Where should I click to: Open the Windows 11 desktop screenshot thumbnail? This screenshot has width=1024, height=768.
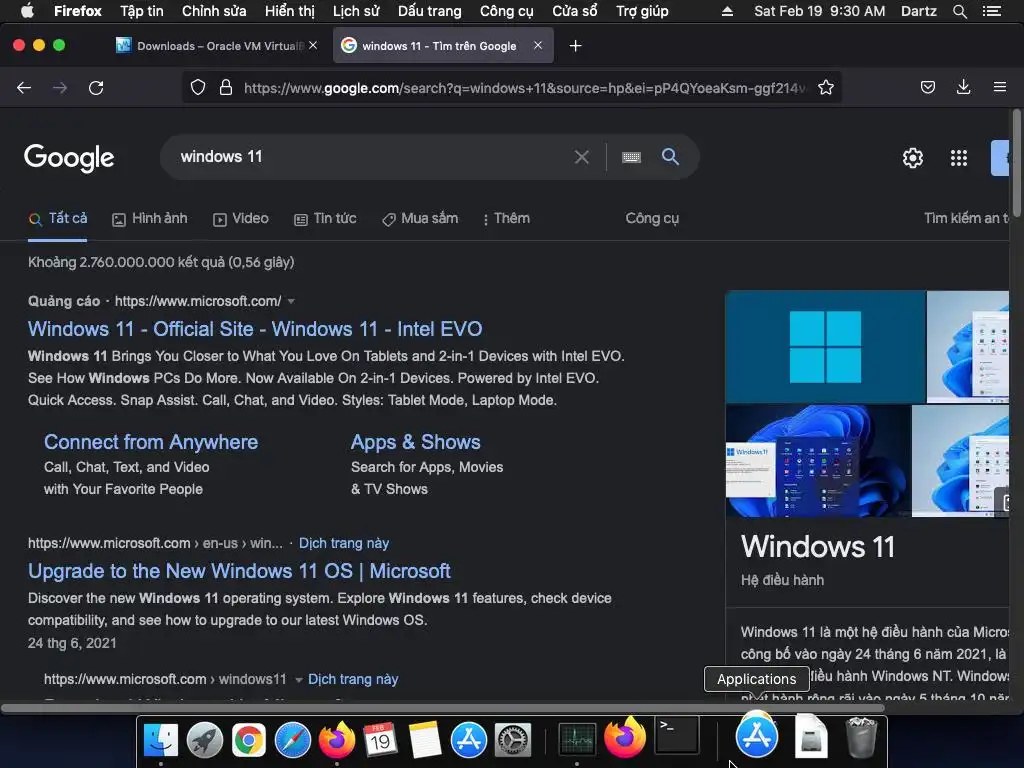click(x=818, y=461)
